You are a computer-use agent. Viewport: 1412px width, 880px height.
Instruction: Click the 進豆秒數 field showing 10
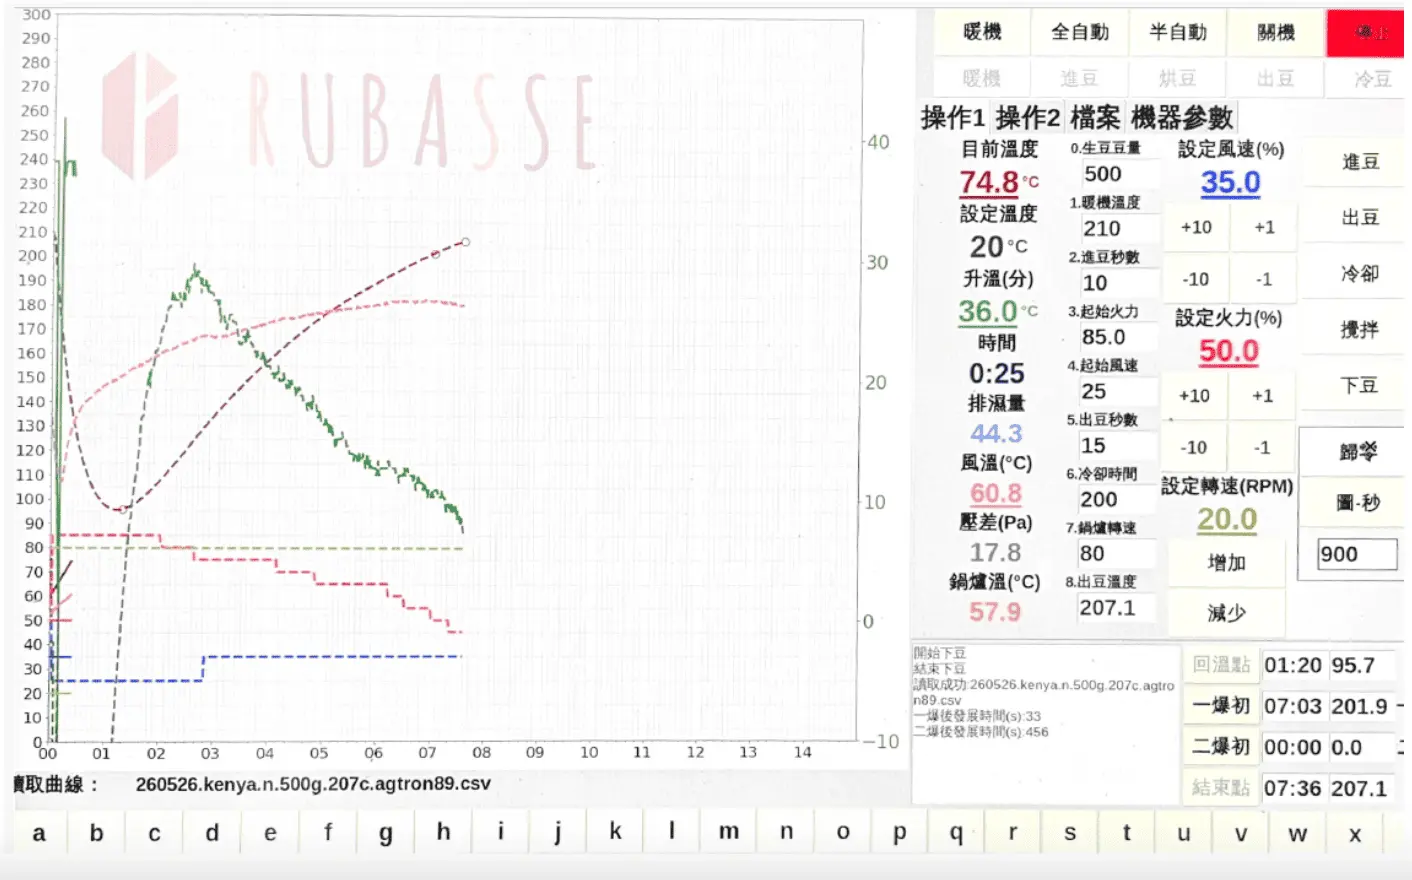[x=1117, y=283]
